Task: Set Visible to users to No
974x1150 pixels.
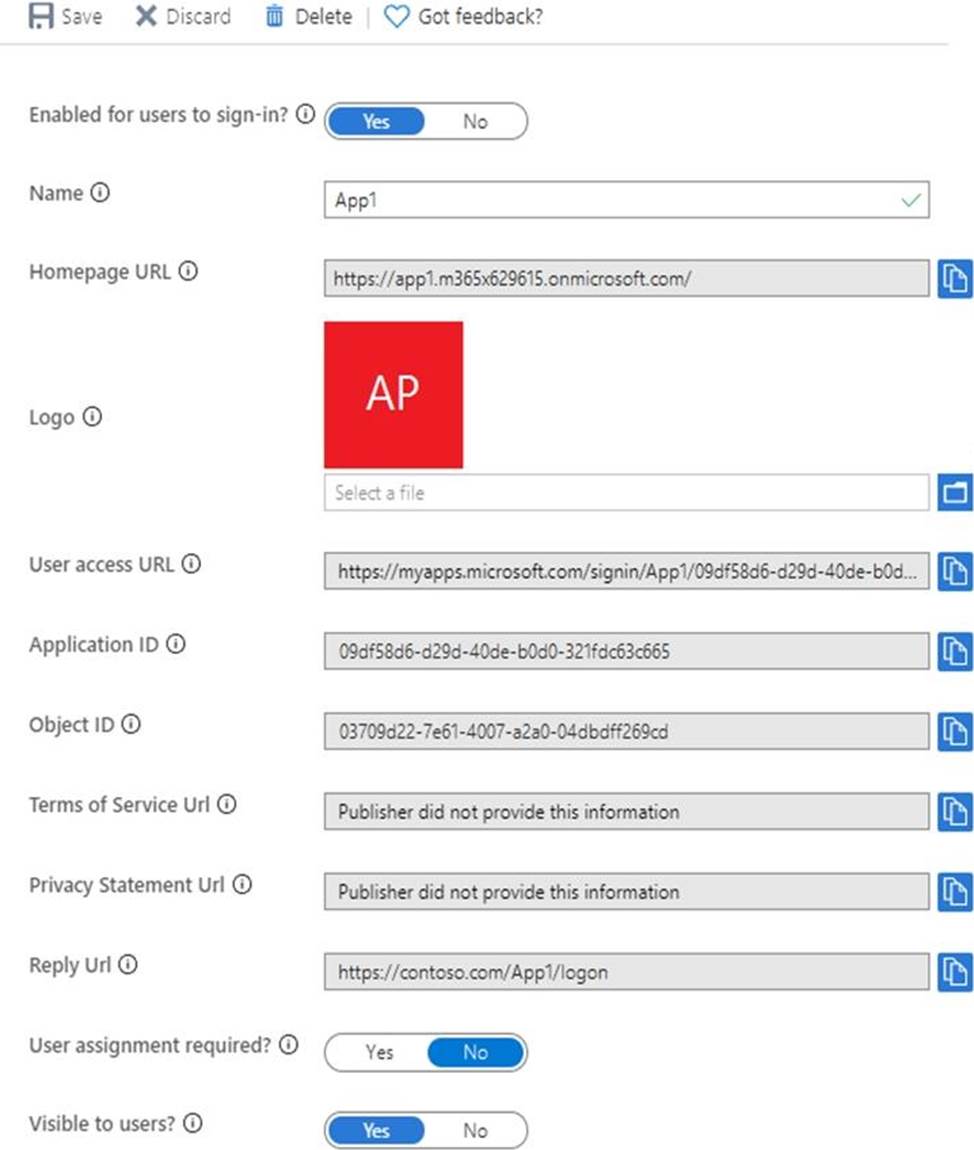Action: [x=475, y=1131]
